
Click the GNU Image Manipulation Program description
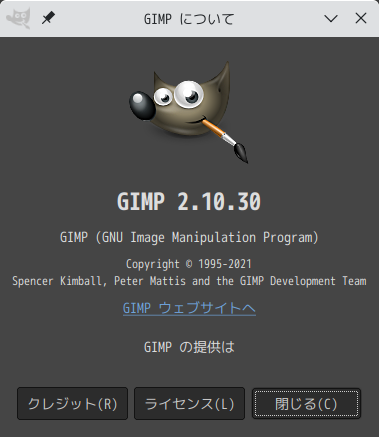point(189,238)
